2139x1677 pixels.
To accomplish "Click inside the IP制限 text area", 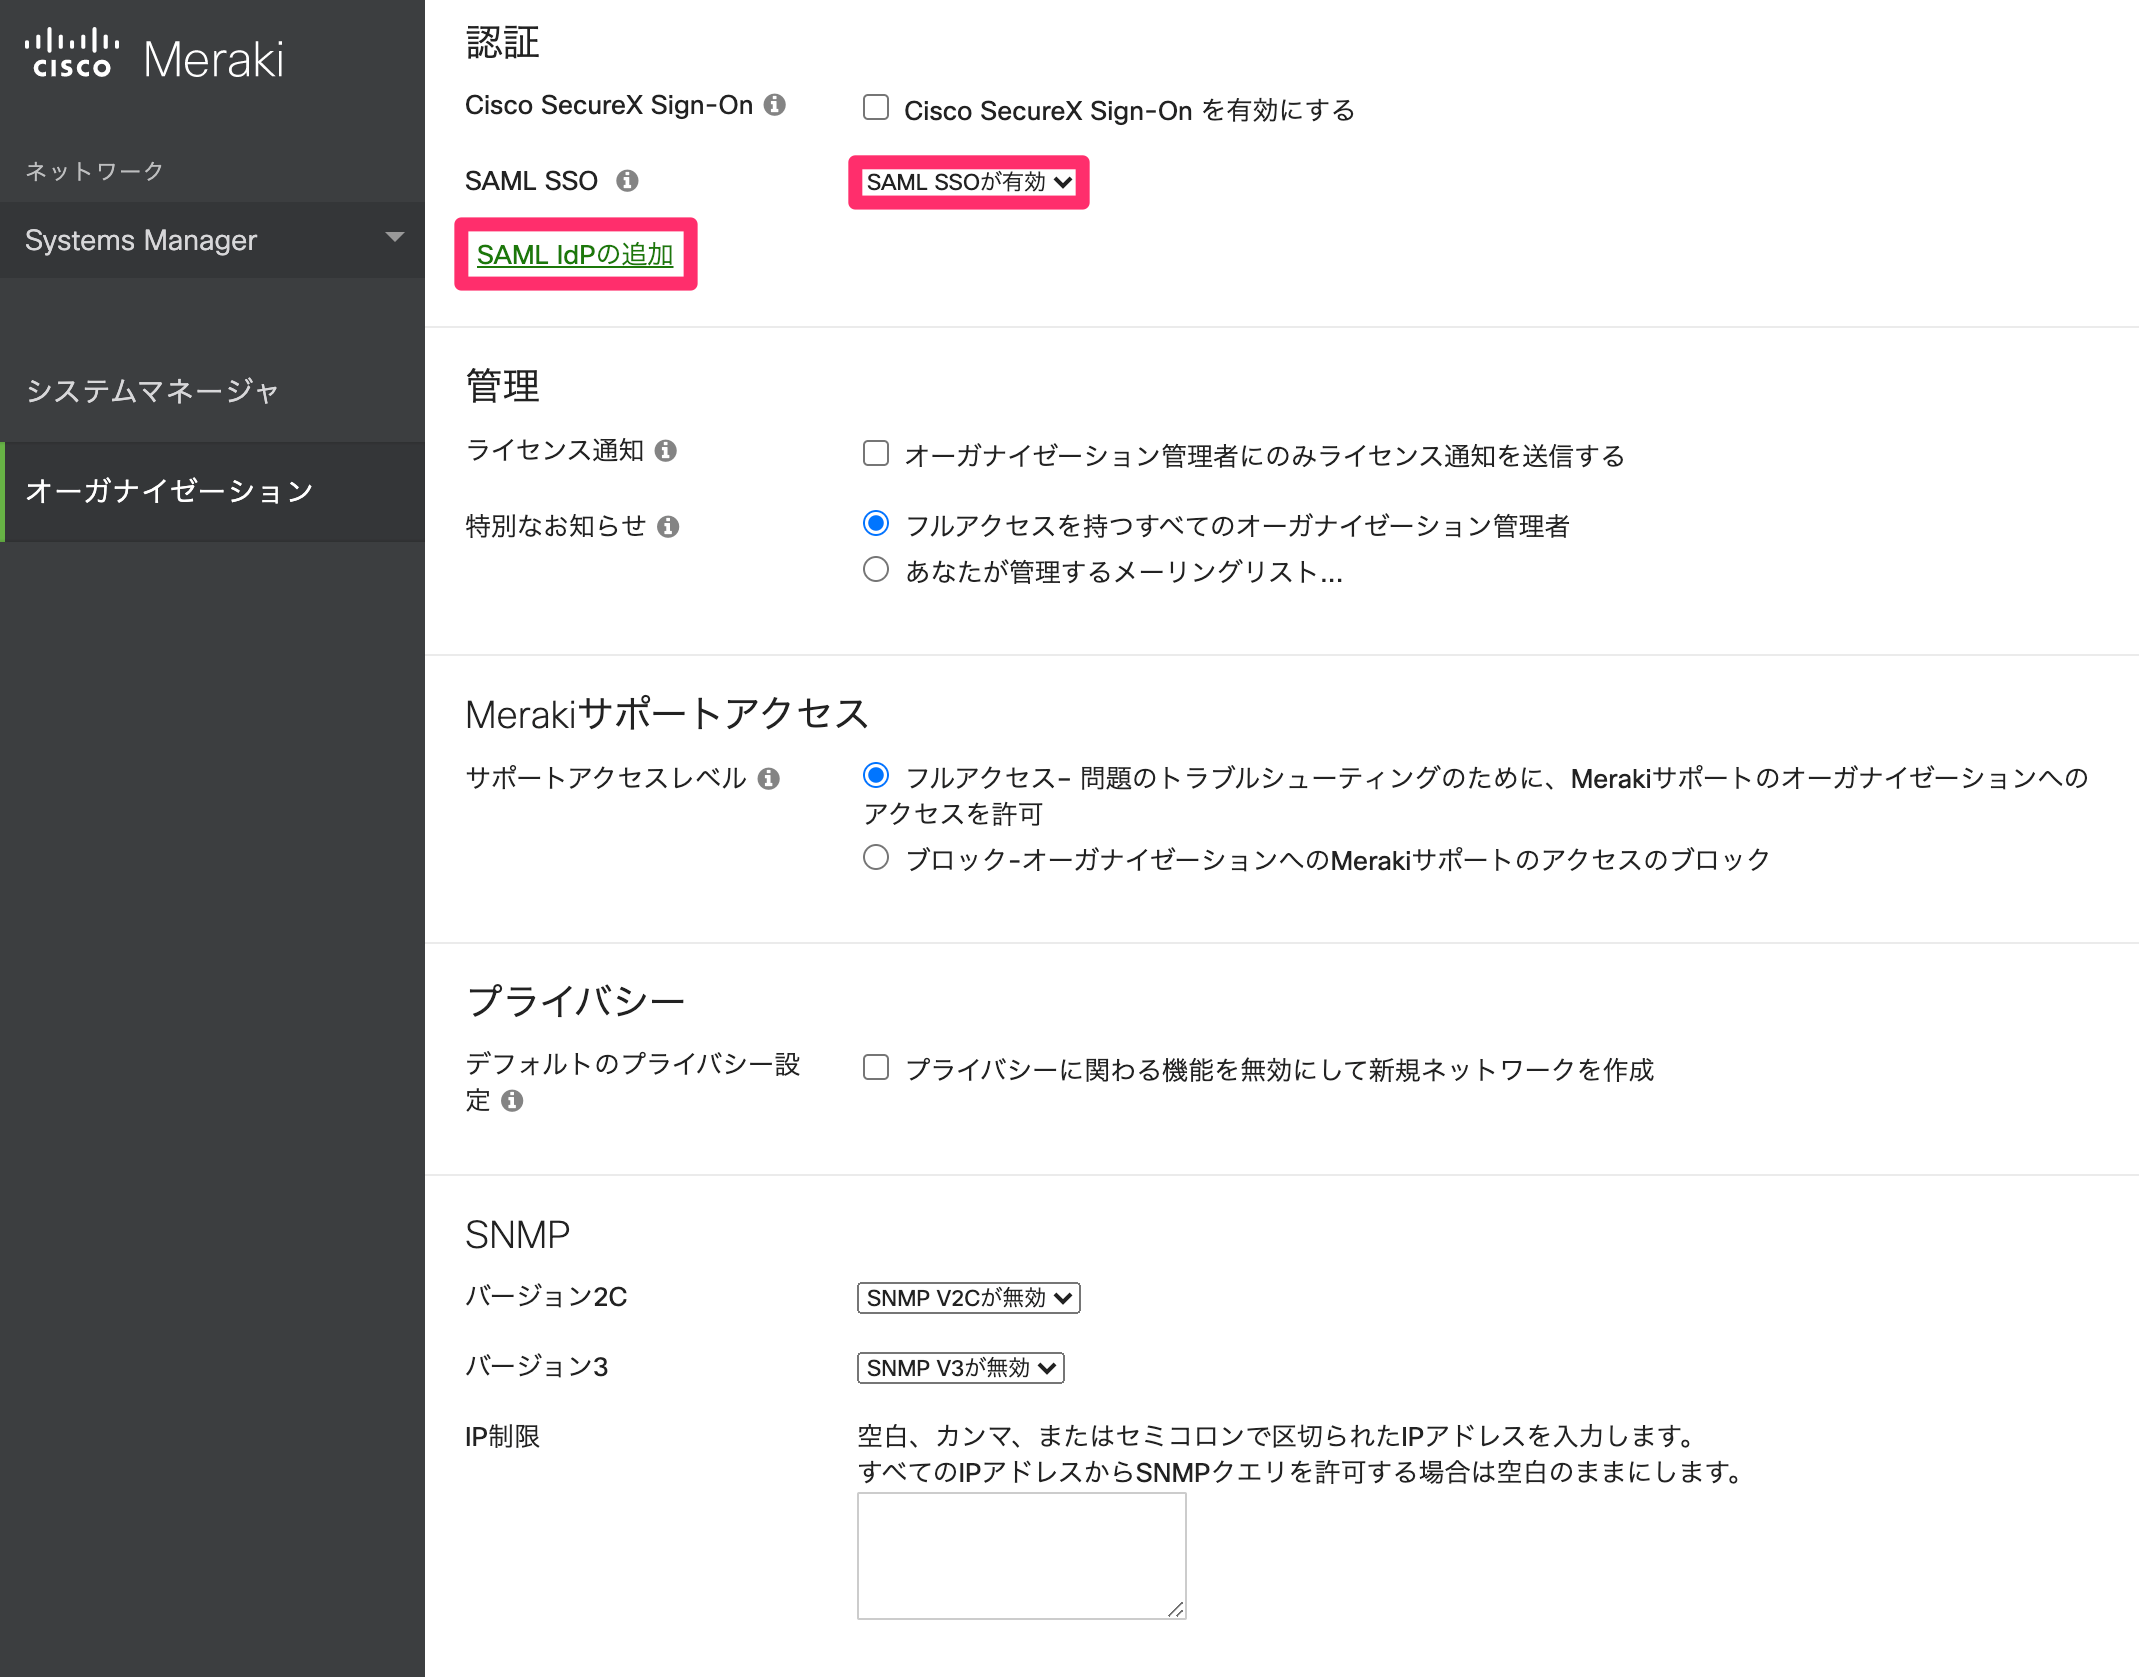I will 1022,1556.
